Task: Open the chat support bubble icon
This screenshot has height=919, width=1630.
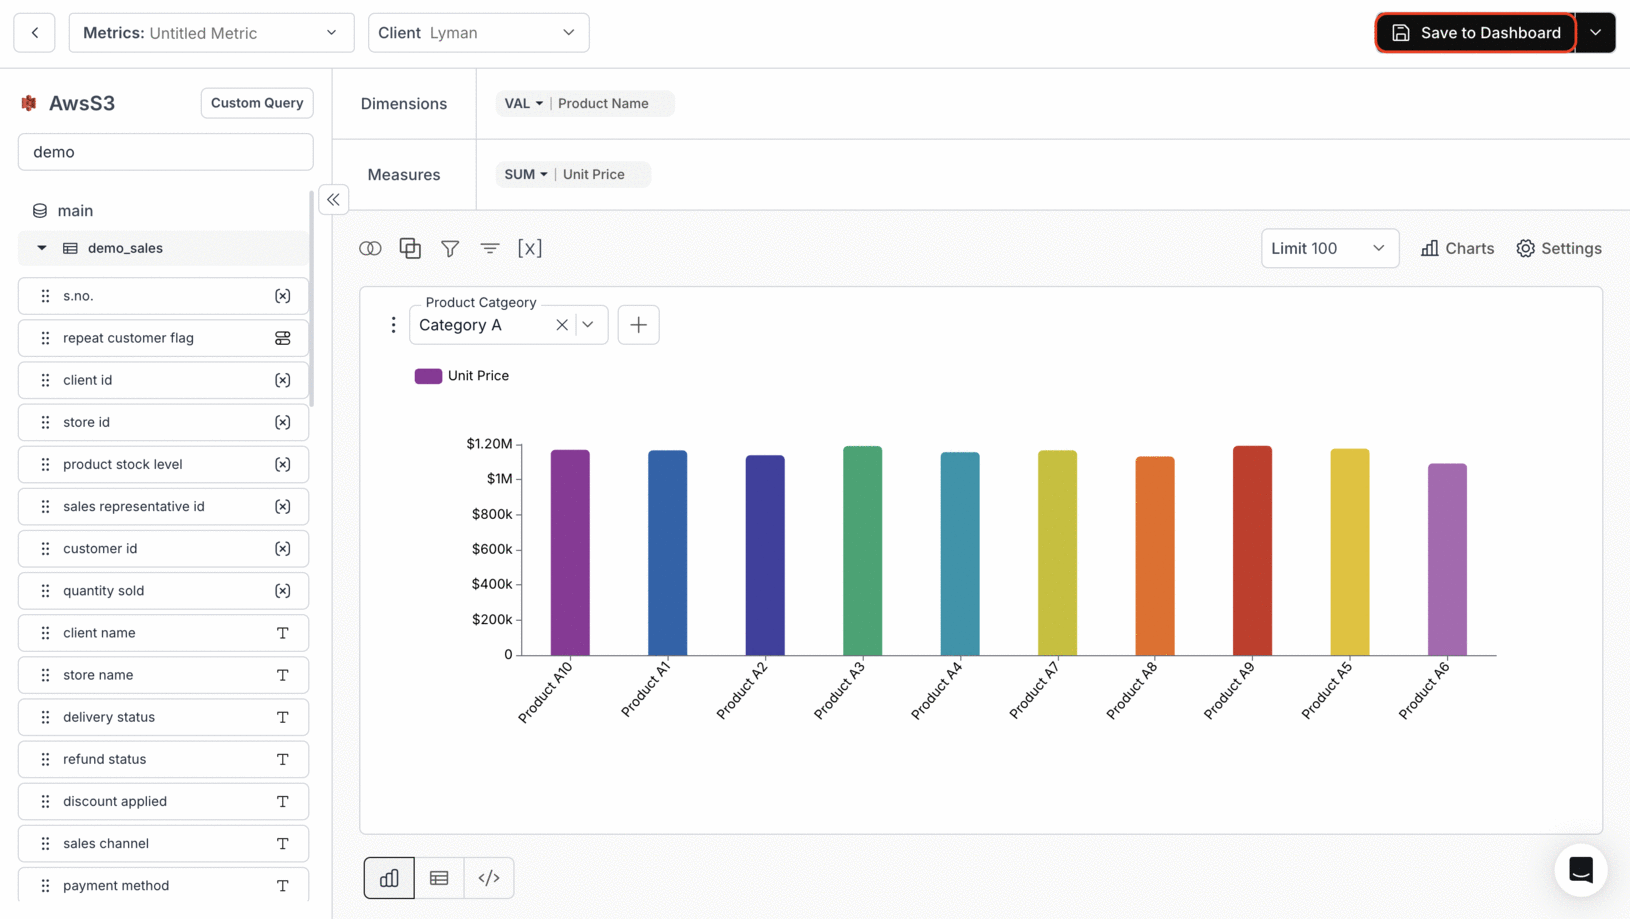Action: tap(1581, 870)
